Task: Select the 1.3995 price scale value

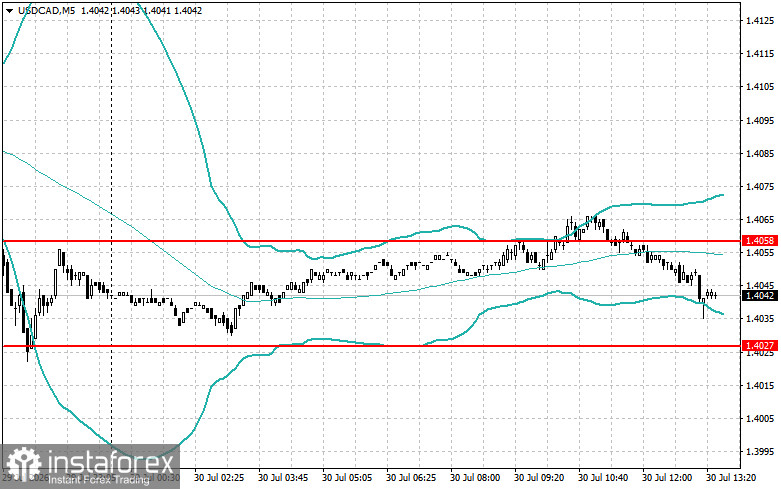Action: 760,451
